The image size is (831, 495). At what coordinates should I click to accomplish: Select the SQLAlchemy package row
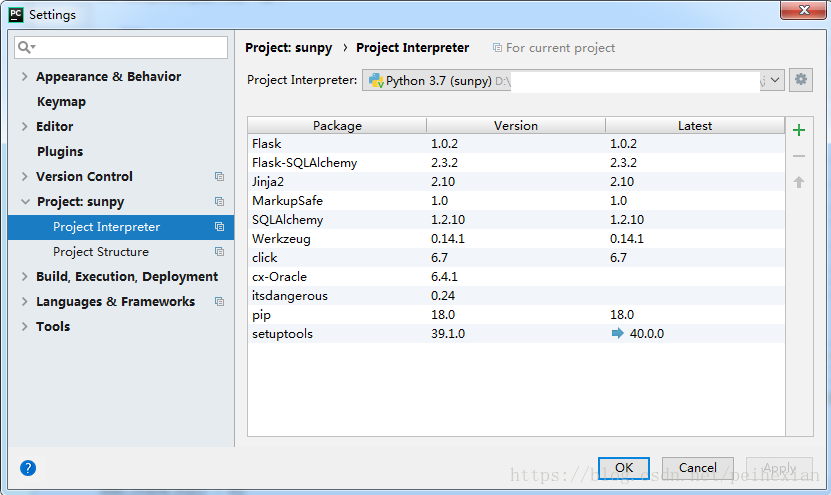click(x=516, y=219)
